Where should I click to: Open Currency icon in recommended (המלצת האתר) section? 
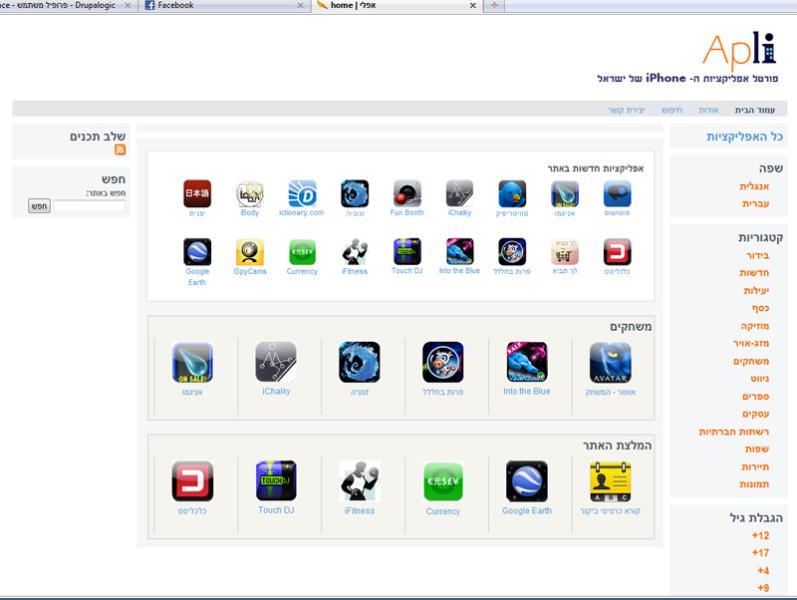coord(443,482)
